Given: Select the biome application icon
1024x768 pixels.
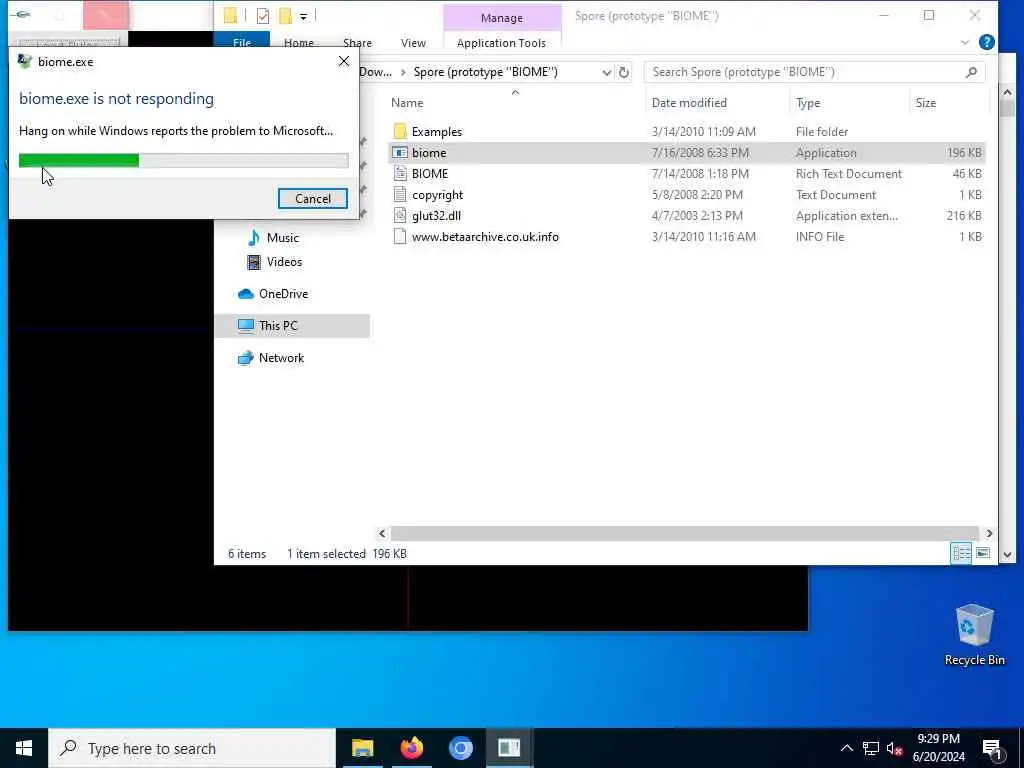Looking at the screenshot, I should [400, 153].
